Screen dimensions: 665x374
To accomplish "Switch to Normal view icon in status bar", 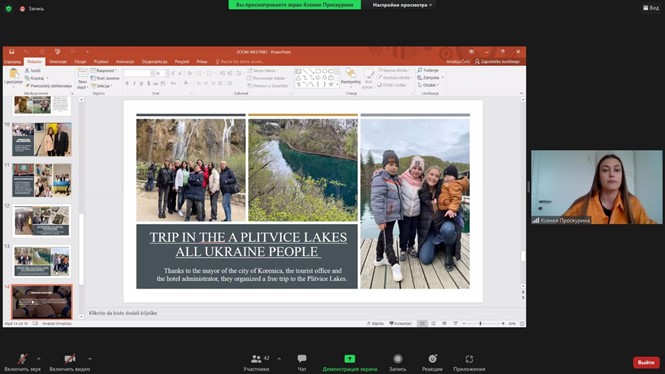I will tap(422, 324).
